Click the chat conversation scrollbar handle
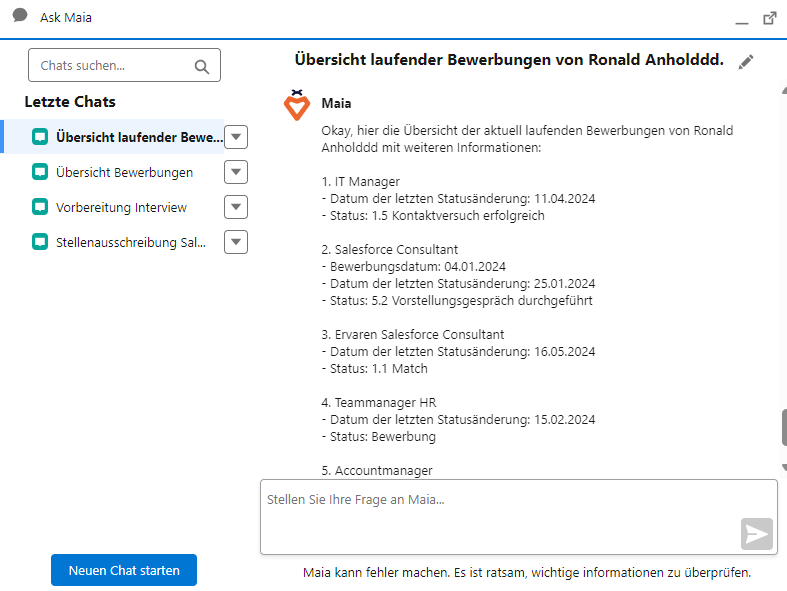The width and height of the screenshot is (787, 591). [x=784, y=427]
